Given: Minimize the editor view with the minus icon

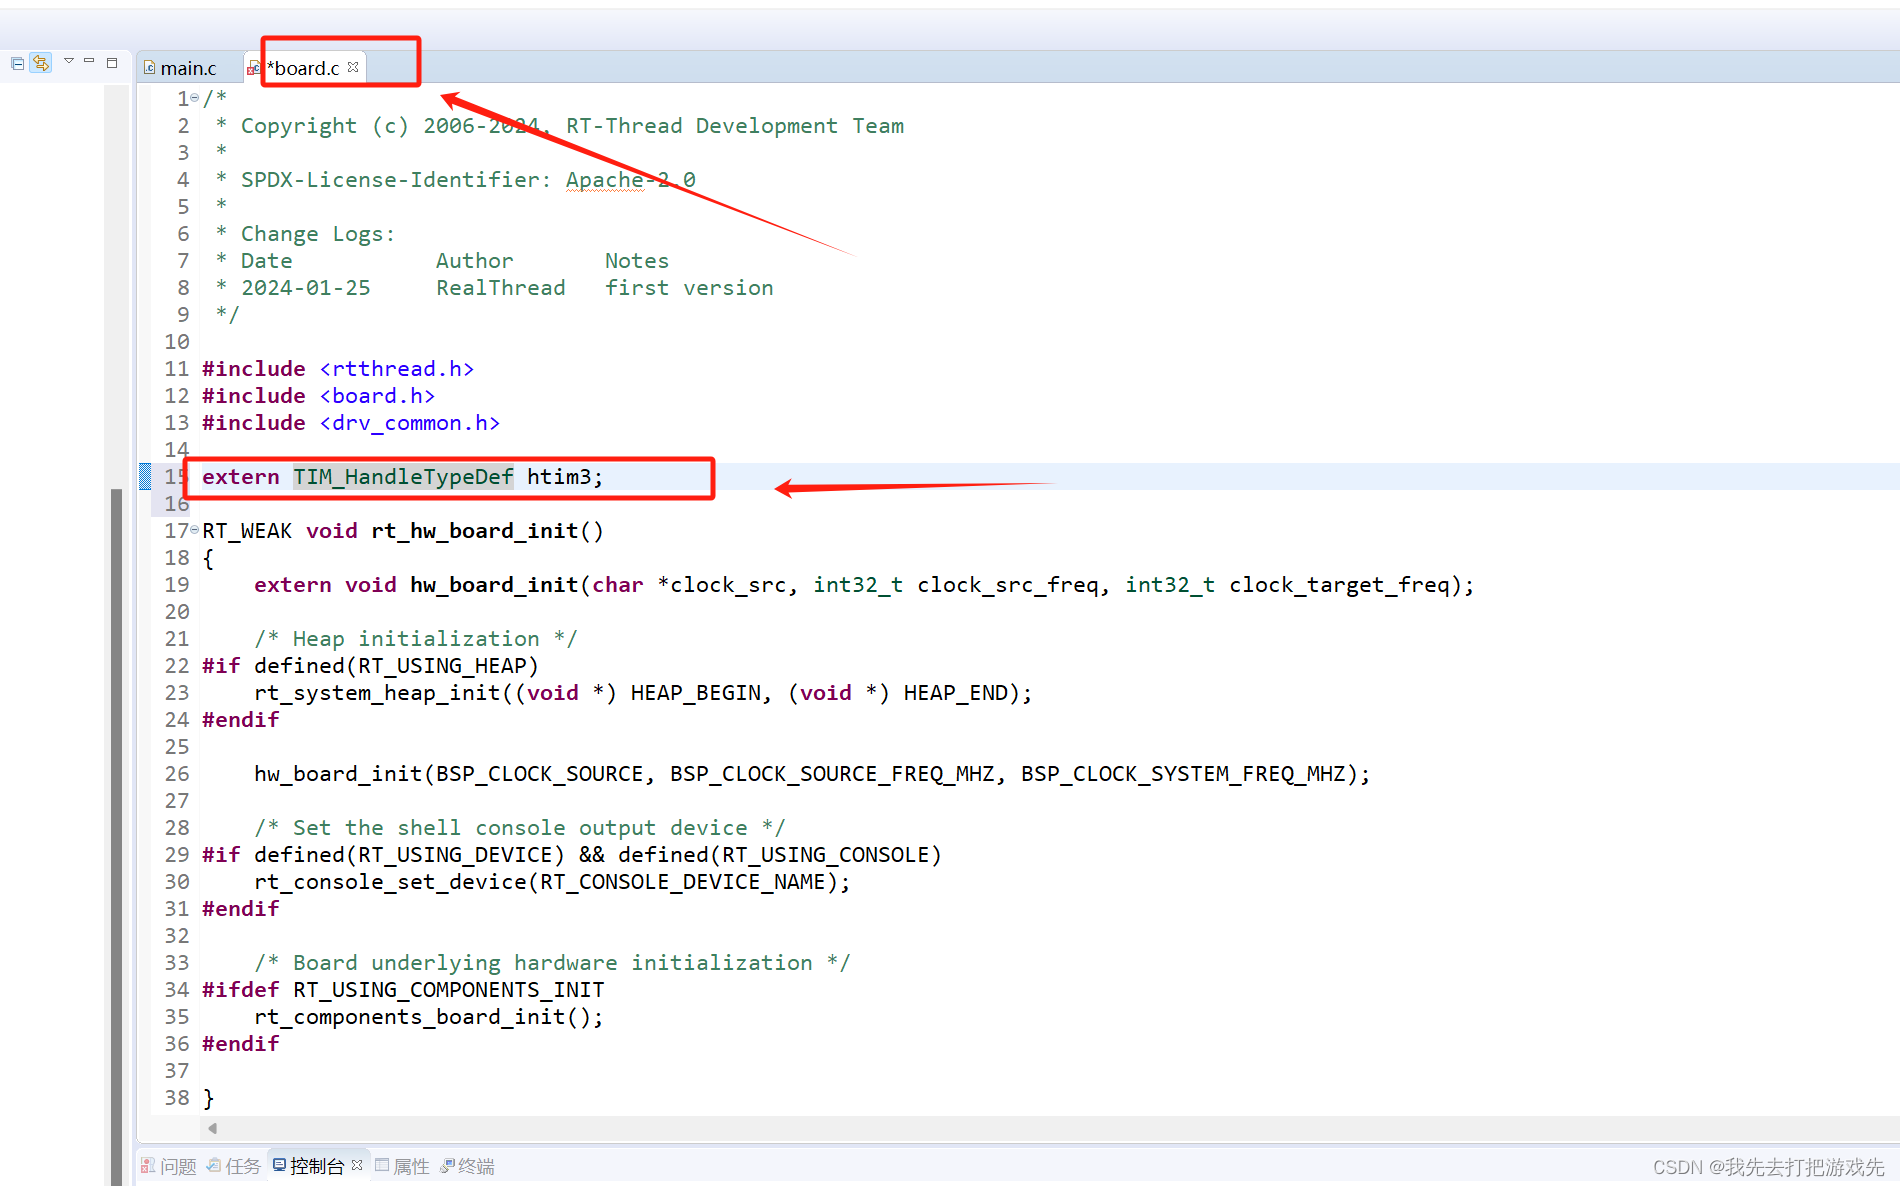Looking at the screenshot, I should [89, 60].
